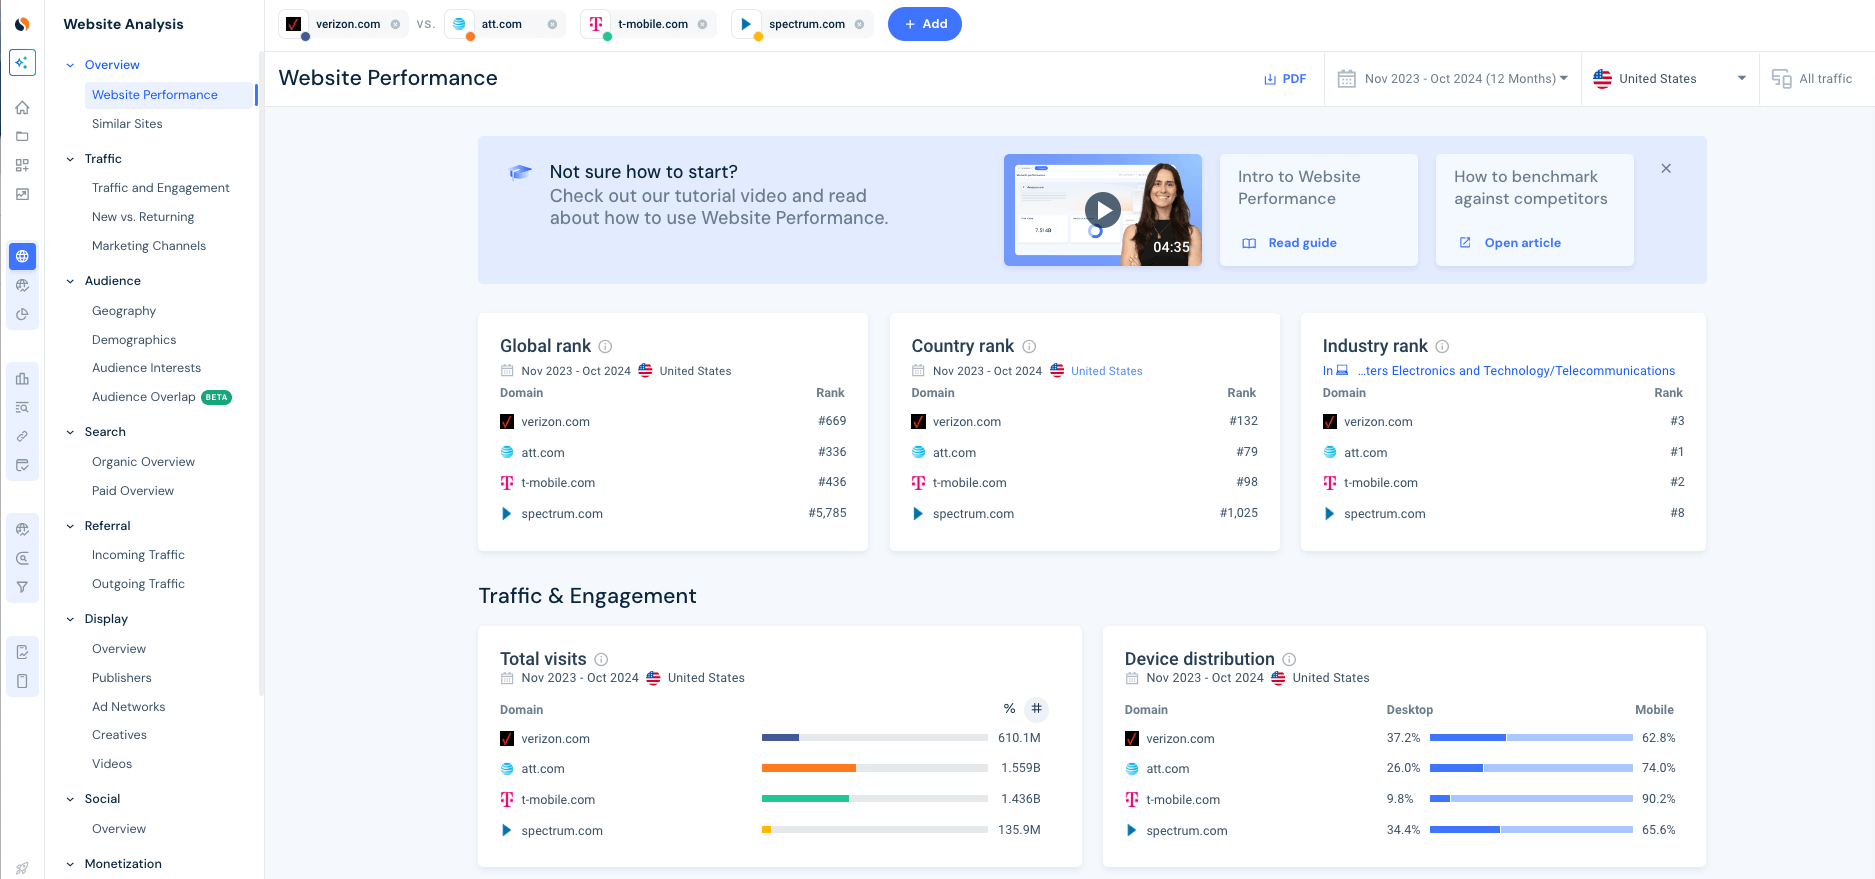Select the active globe Website Analysis icon
This screenshot has height=879, width=1875.
pos(22,256)
